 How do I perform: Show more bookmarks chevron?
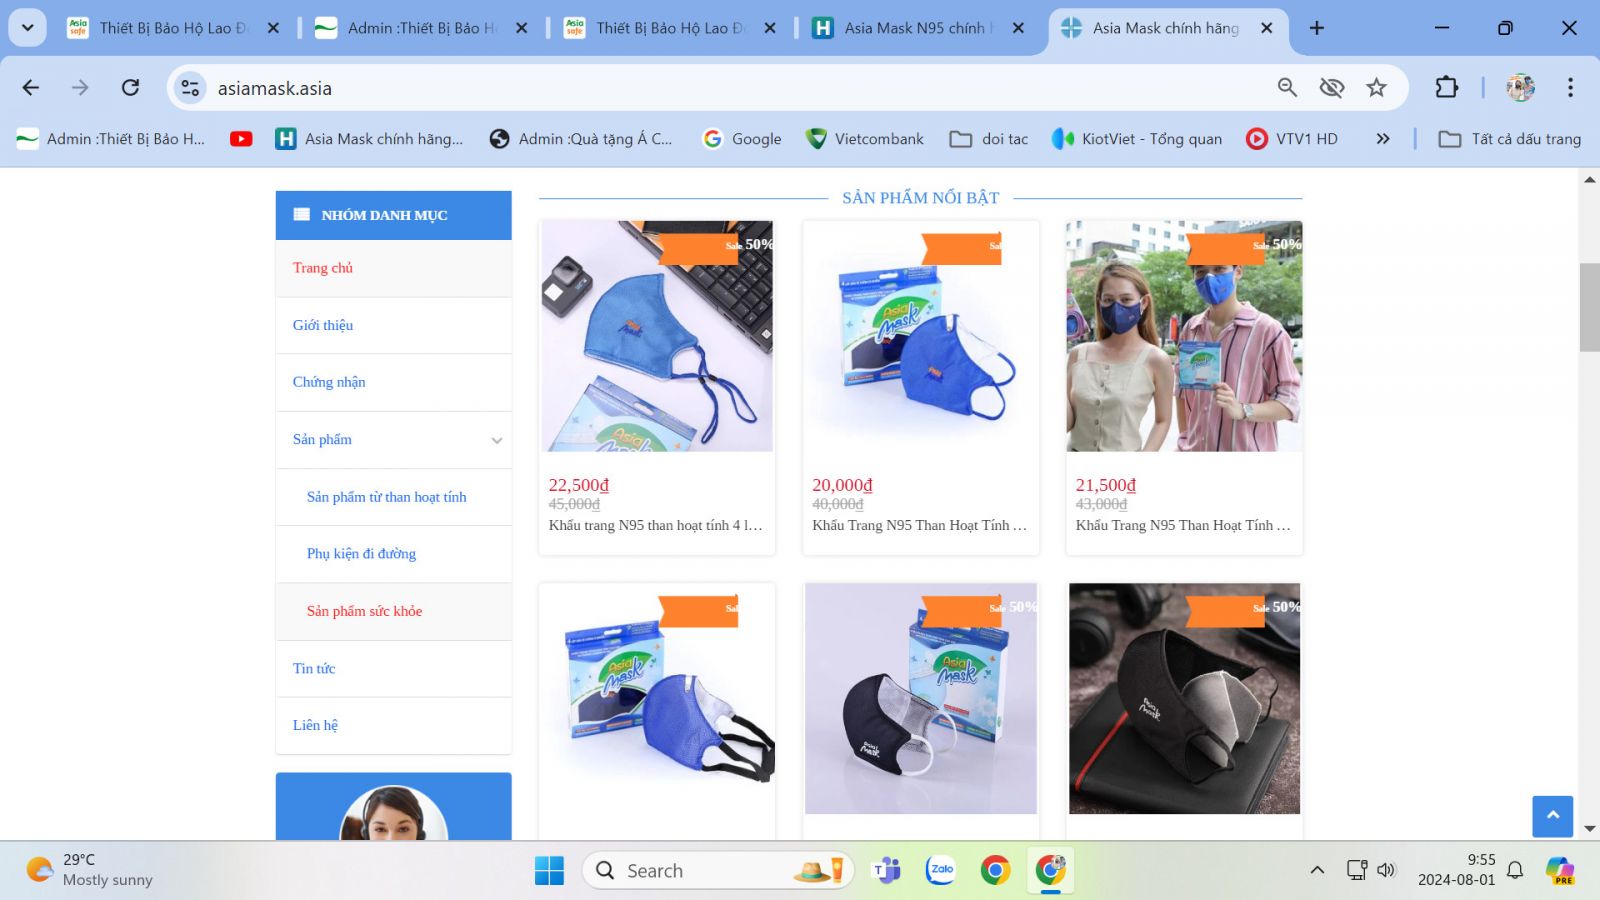tap(1383, 139)
